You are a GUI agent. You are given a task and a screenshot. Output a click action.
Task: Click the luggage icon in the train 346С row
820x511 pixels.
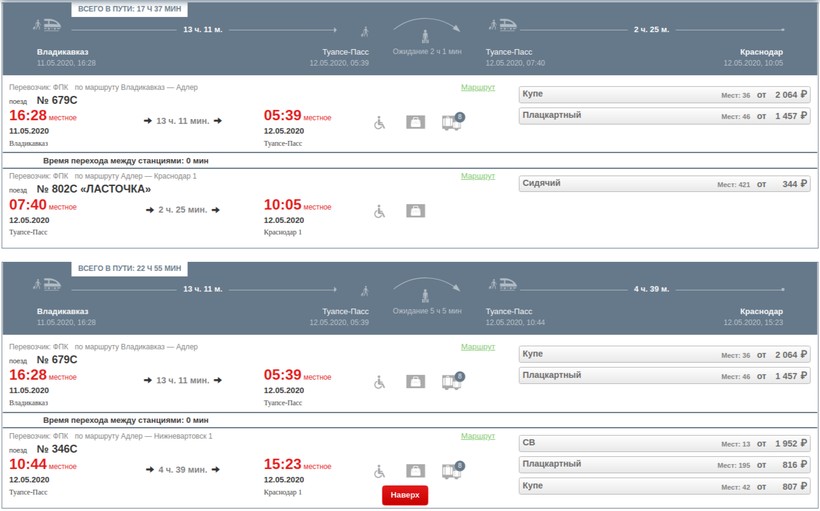point(415,470)
